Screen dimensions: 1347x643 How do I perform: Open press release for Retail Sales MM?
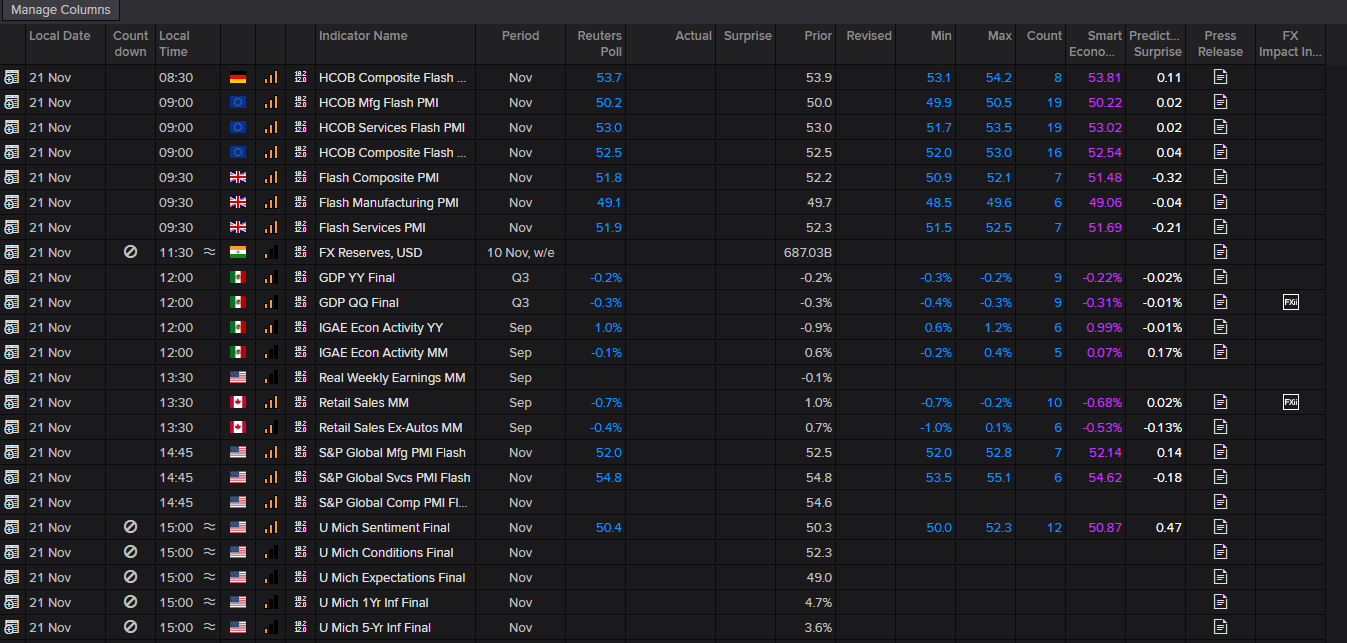click(1220, 402)
